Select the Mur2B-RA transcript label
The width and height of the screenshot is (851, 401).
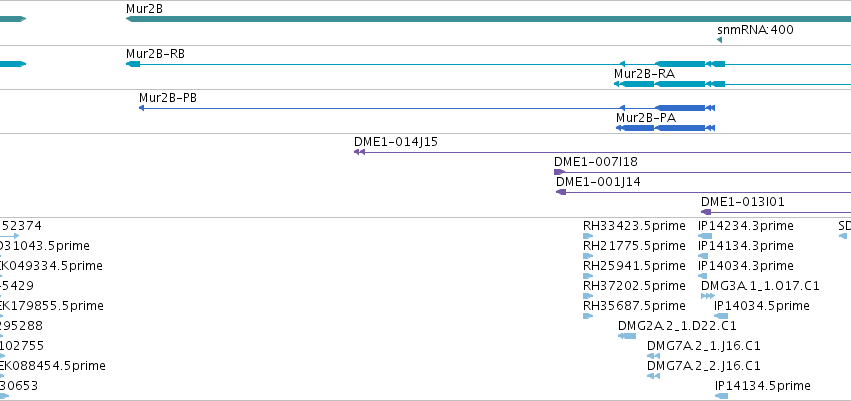[x=644, y=74]
